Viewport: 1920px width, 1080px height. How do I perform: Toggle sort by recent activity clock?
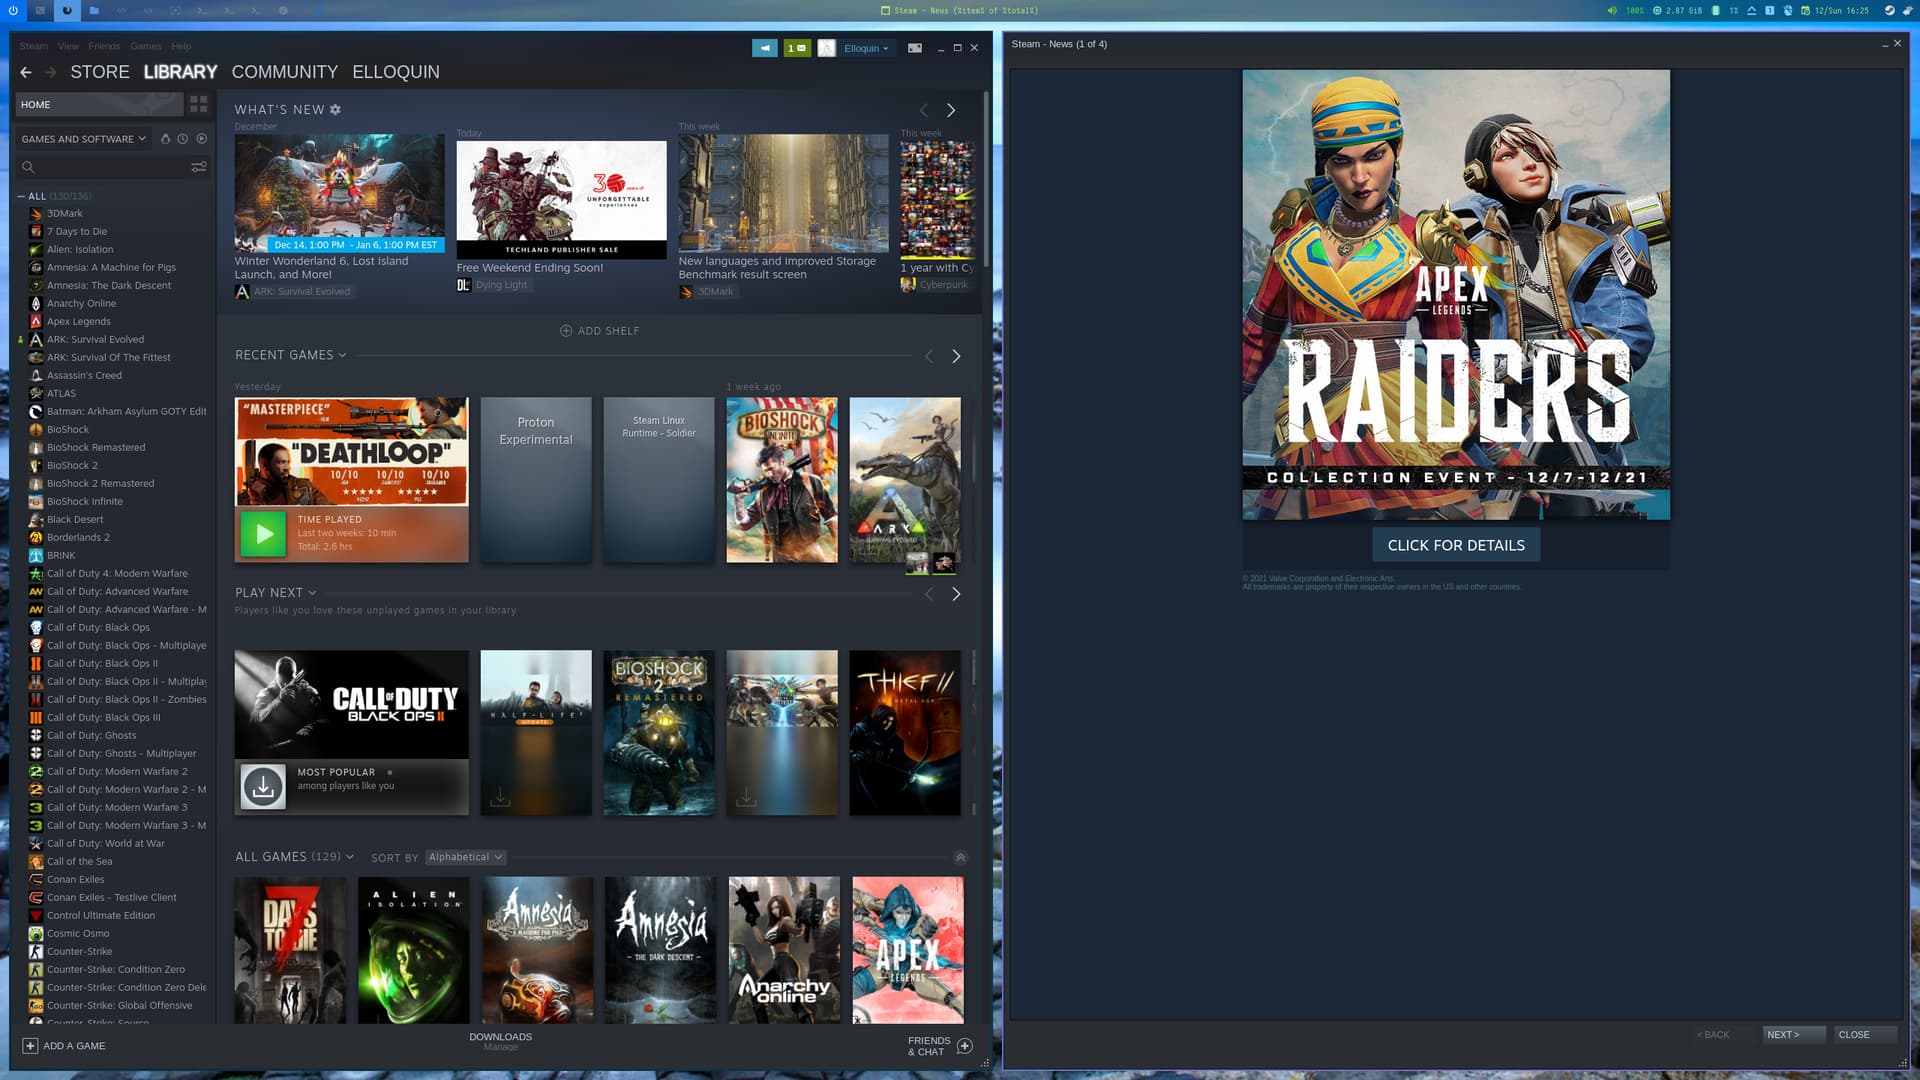[x=183, y=139]
